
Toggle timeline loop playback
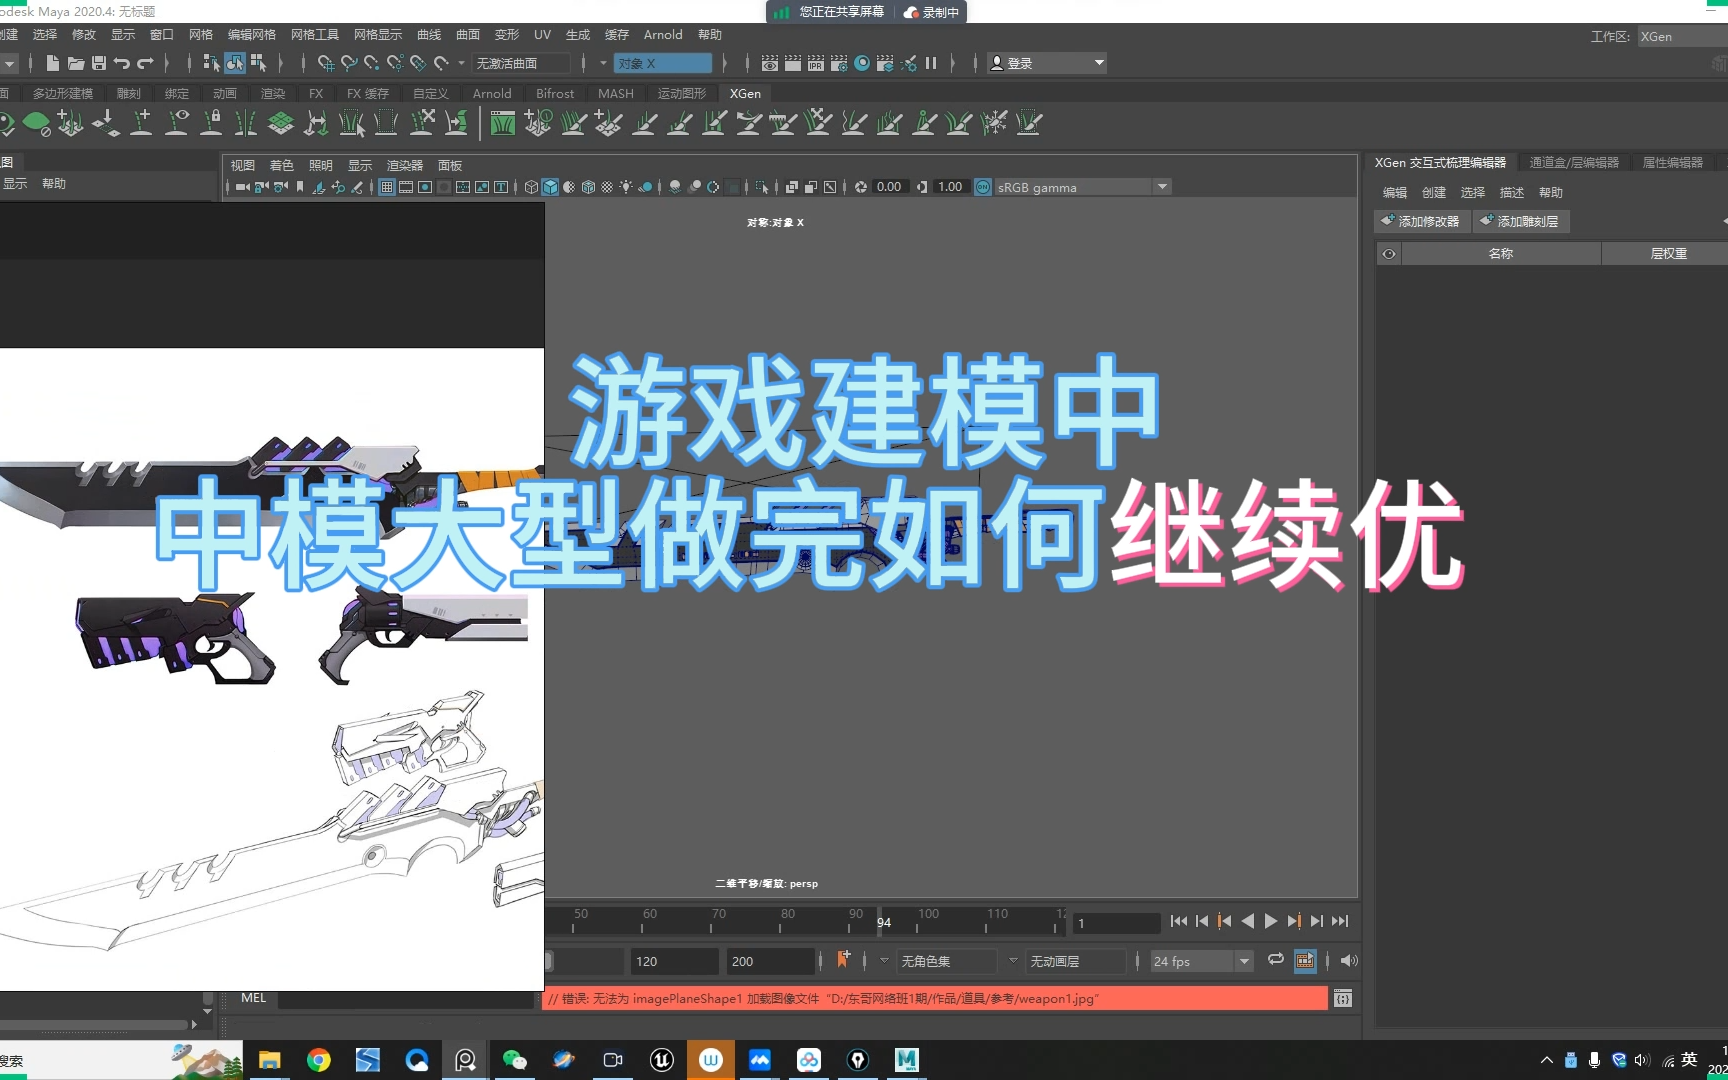click(x=1276, y=960)
